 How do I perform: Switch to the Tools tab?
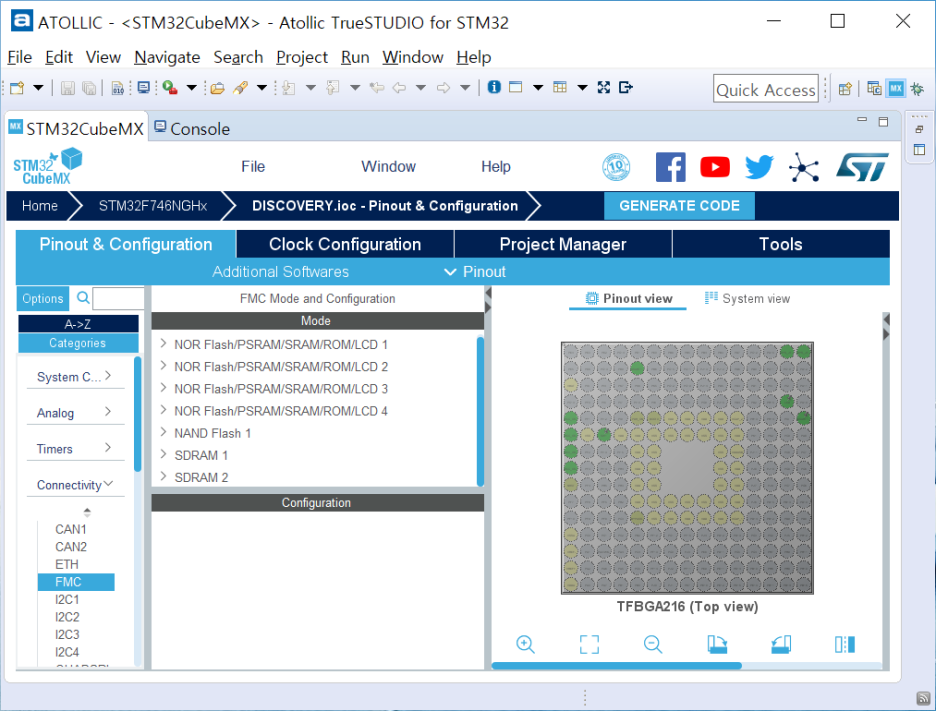tap(781, 244)
